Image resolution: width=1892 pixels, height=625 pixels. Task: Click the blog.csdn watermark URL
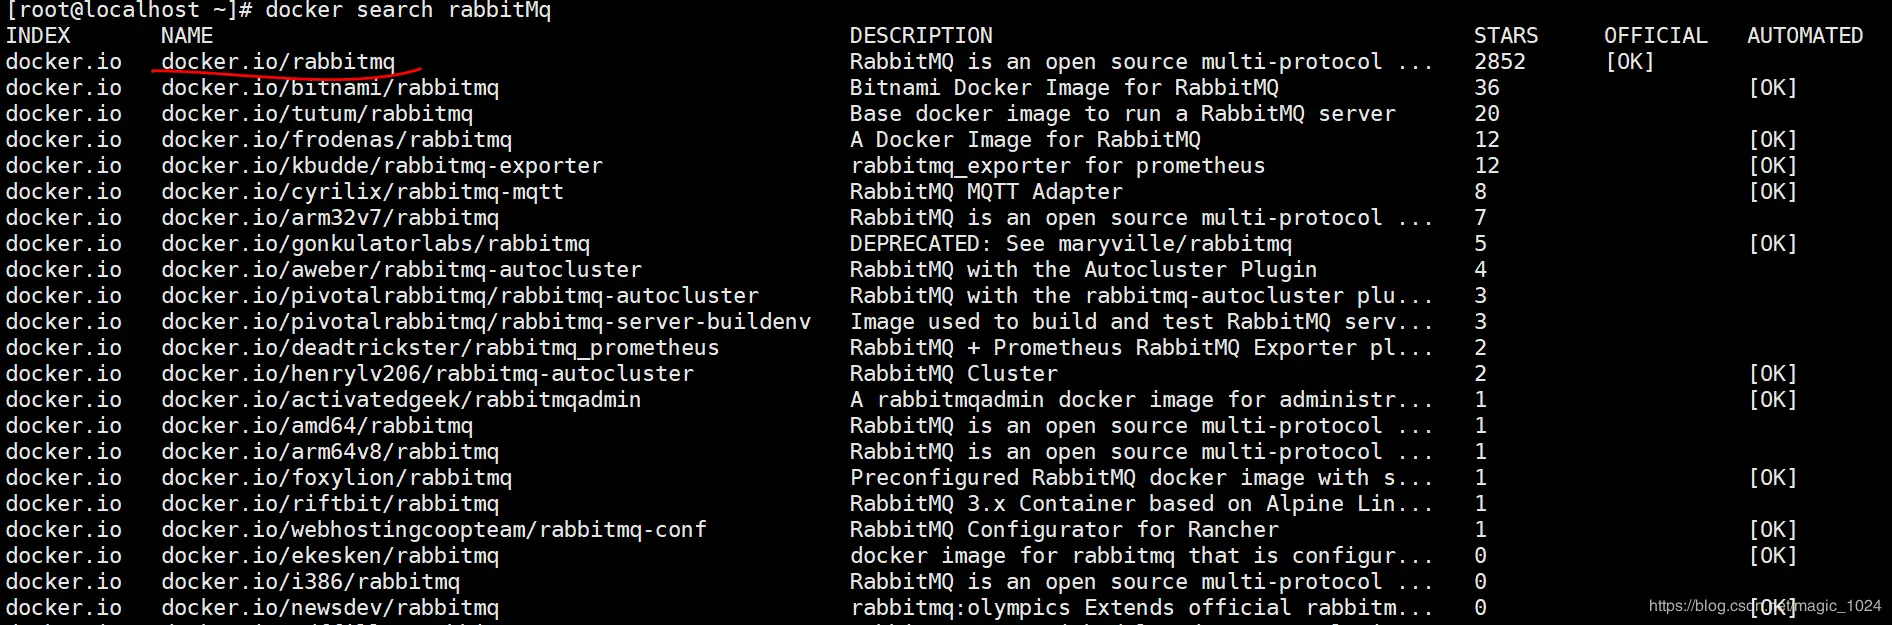(1765, 606)
